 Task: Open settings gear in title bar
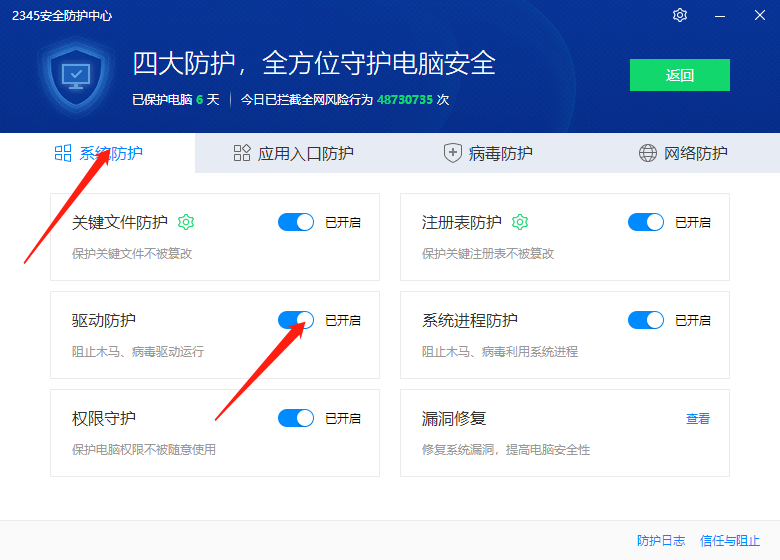point(680,15)
